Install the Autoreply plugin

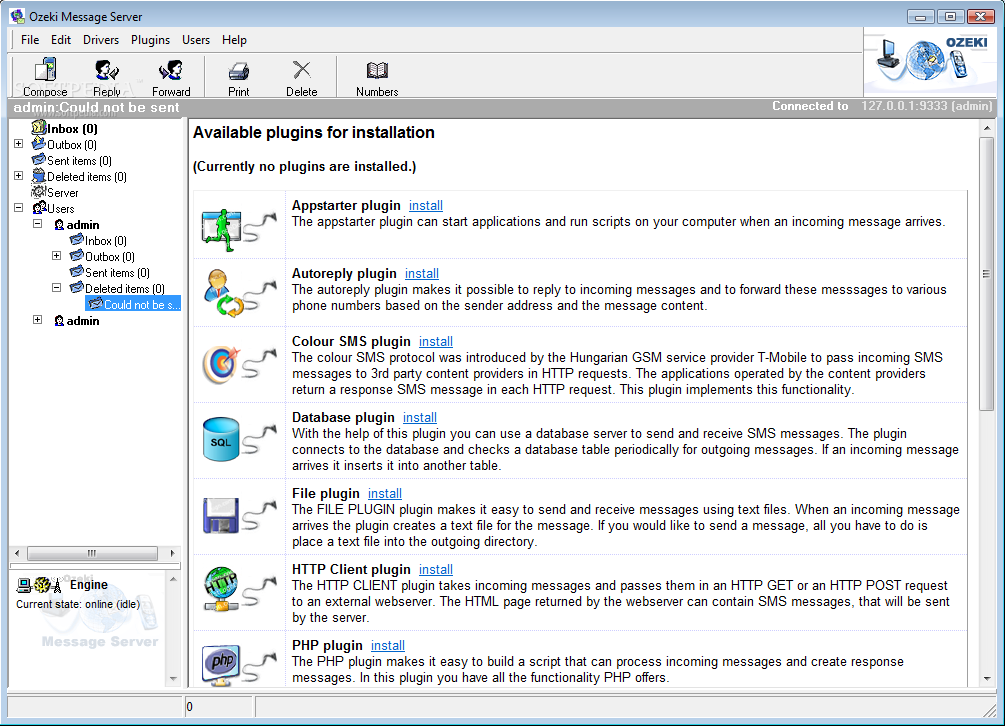pyautogui.click(x=422, y=274)
